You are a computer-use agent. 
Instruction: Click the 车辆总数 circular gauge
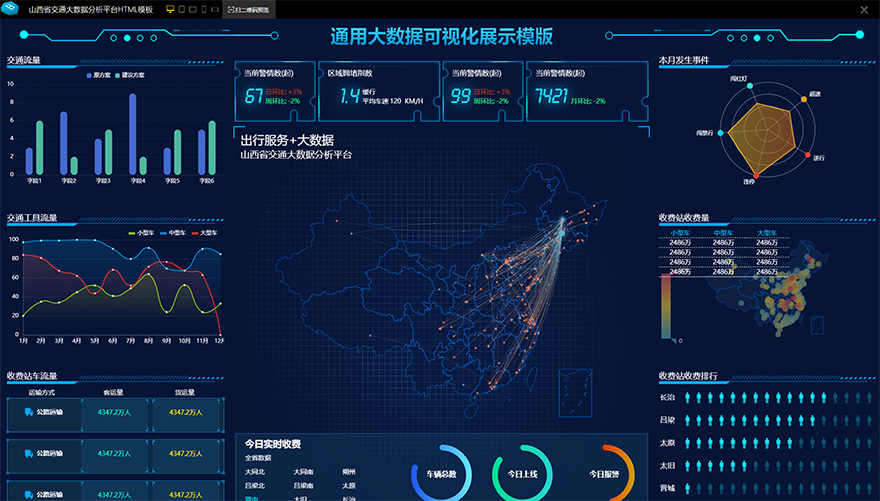[441, 473]
